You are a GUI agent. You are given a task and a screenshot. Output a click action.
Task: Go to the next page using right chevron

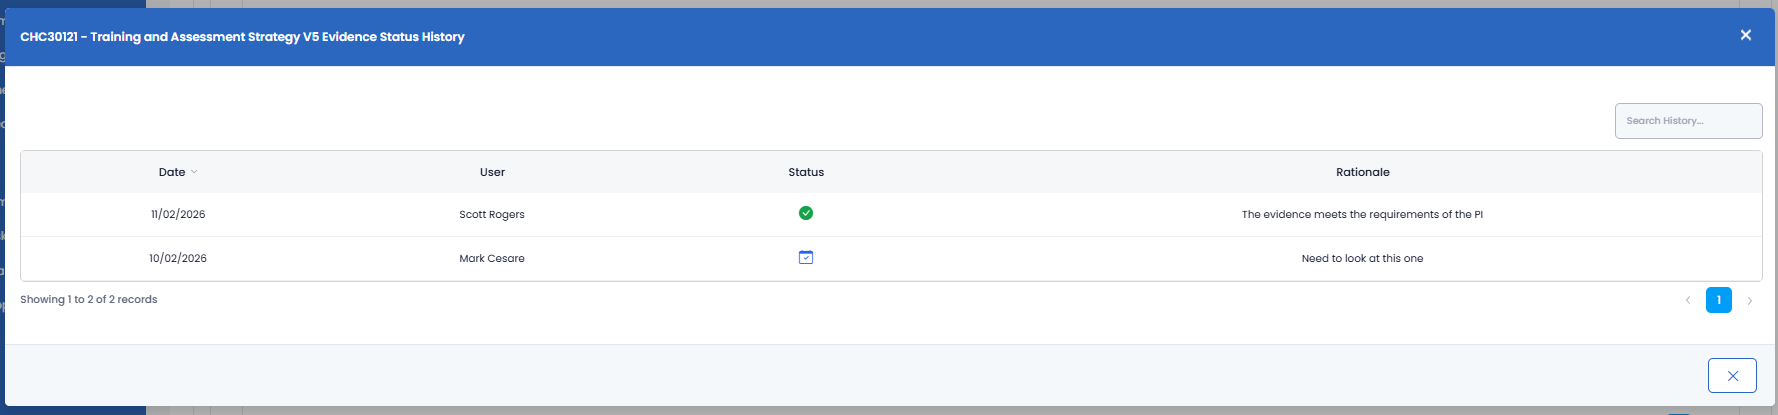point(1749,300)
